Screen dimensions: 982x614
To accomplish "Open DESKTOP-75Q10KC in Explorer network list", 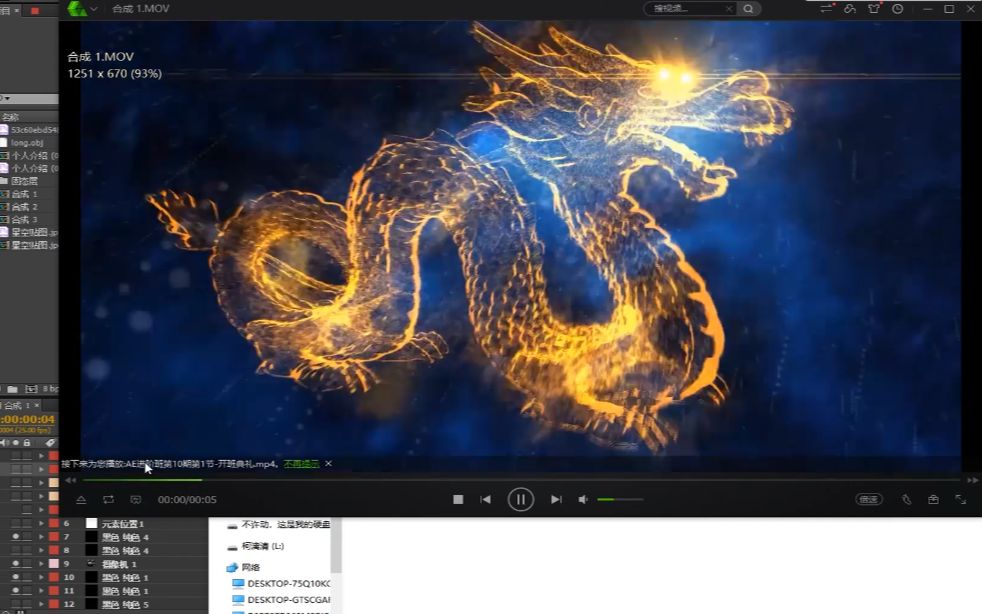I will [x=289, y=583].
